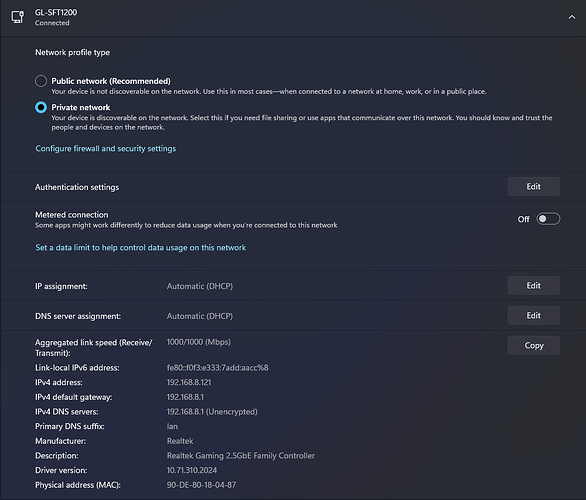Click the Realtek Gaming 2.5GbE description text
Viewport: 586px width, 500px height.
[x=241, y=456]
